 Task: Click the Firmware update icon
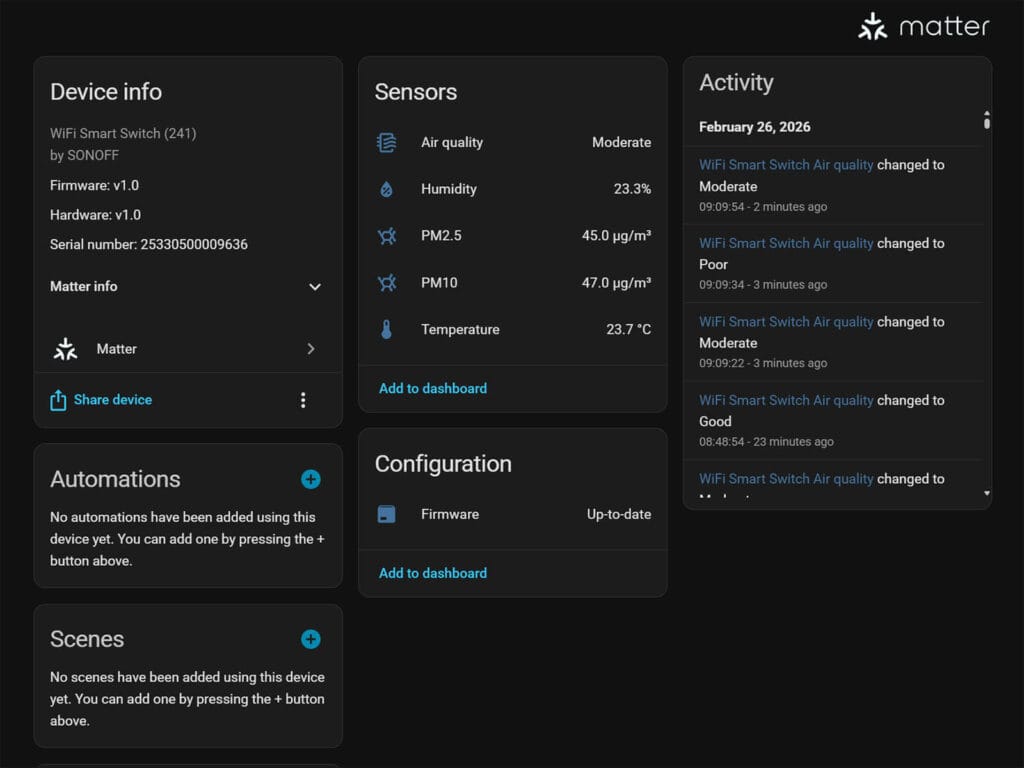click(386, 514)
